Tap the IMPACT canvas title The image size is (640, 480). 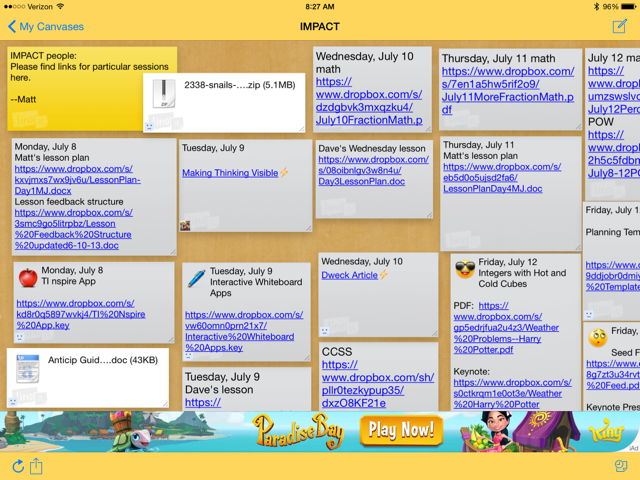point(320,27)
